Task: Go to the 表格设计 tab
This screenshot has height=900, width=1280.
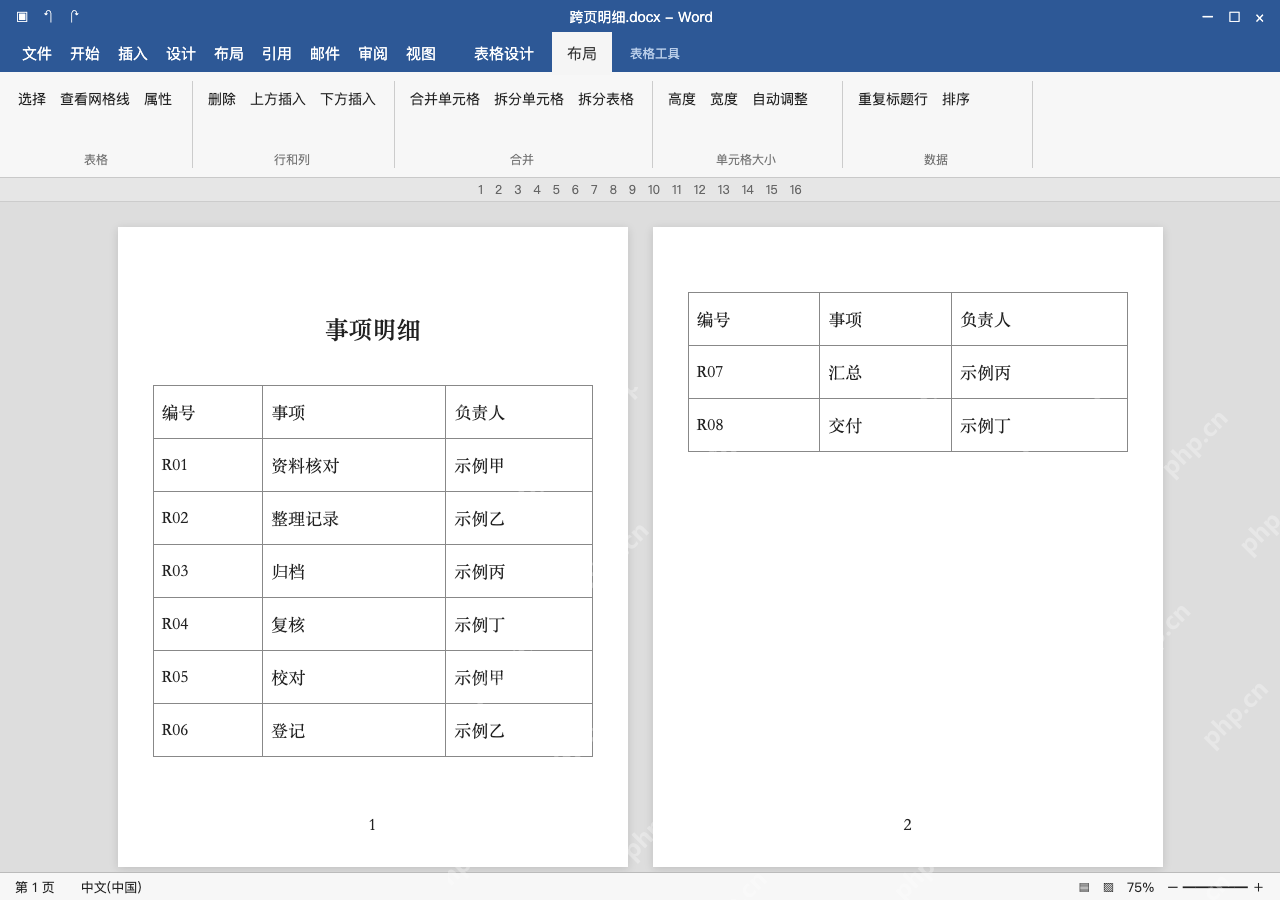Action: click(x=504, y=54)
